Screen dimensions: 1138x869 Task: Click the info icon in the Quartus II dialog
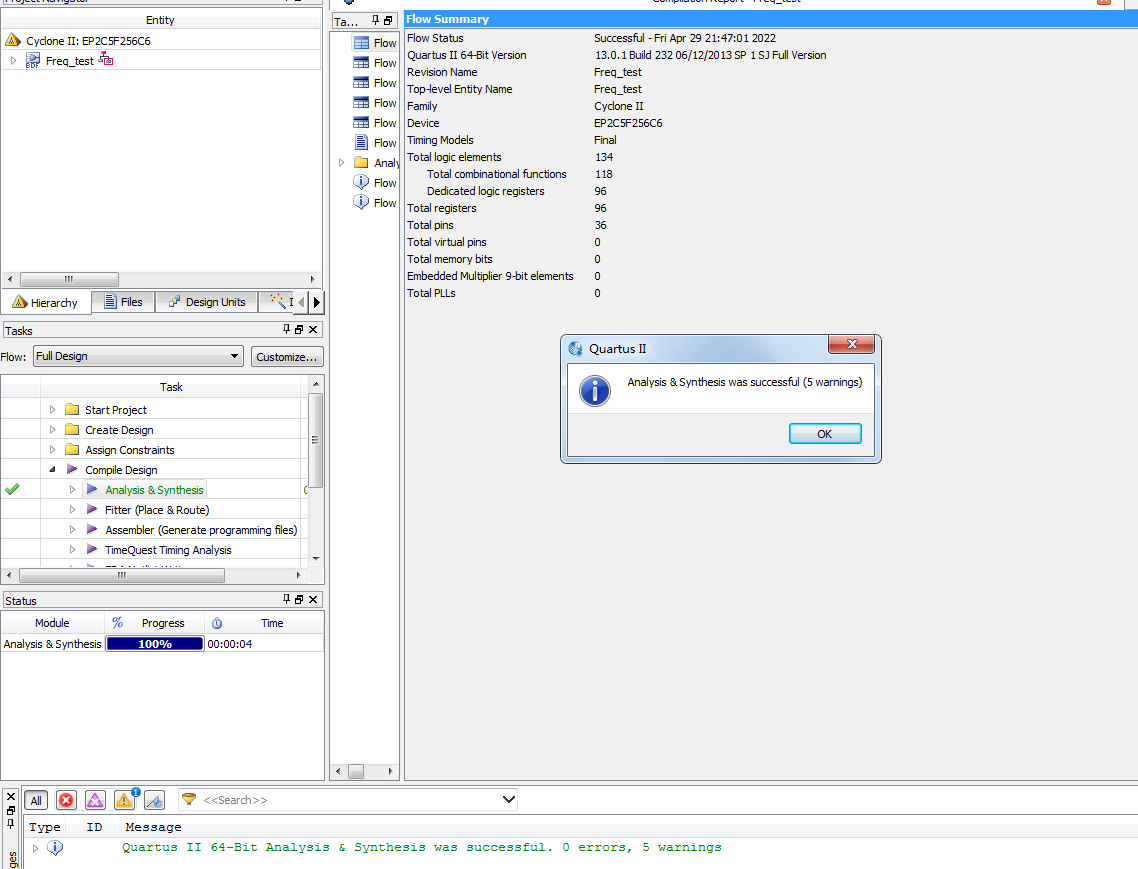[594, 391]
